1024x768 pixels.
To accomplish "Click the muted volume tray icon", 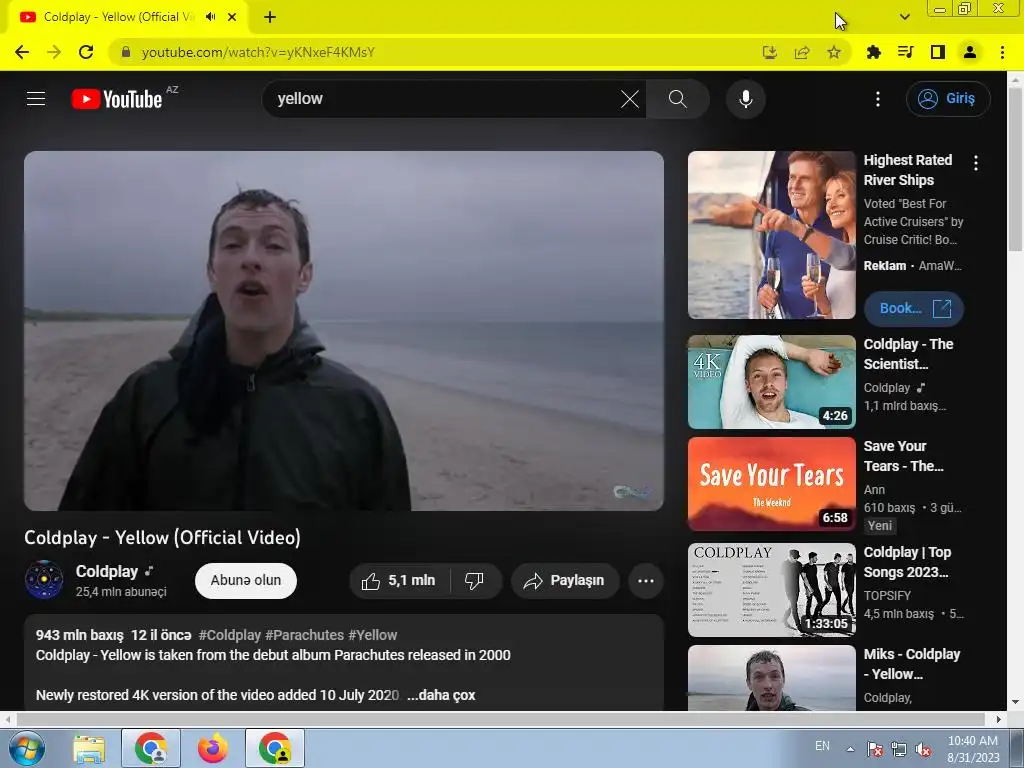I will tap(923, 749).
